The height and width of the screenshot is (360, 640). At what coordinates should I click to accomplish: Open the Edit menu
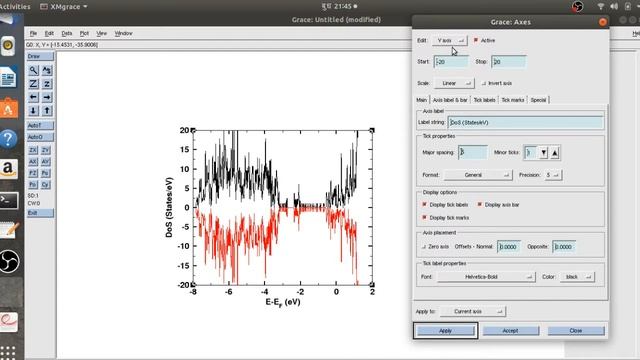coord(49,33)
